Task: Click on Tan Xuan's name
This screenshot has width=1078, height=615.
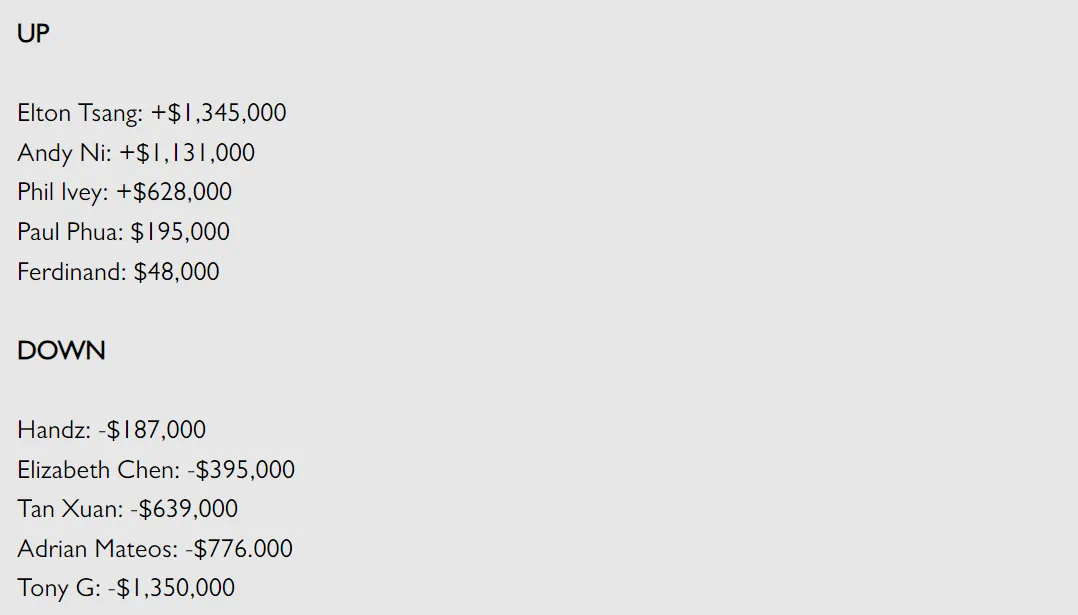Action: 68,509
